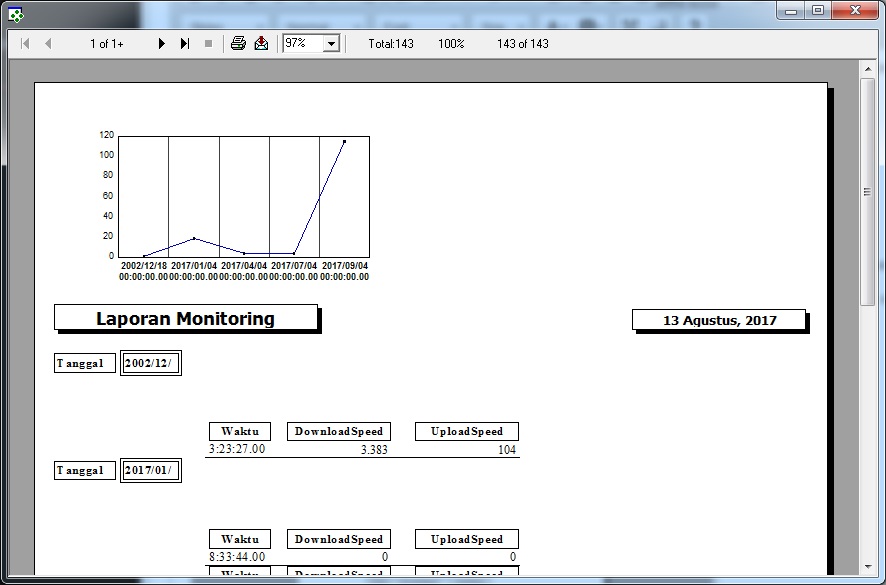Screen dimensions: 886x585
Task: Click the 13 Agustus, 2017 date box
Action: tap(718, 320)
